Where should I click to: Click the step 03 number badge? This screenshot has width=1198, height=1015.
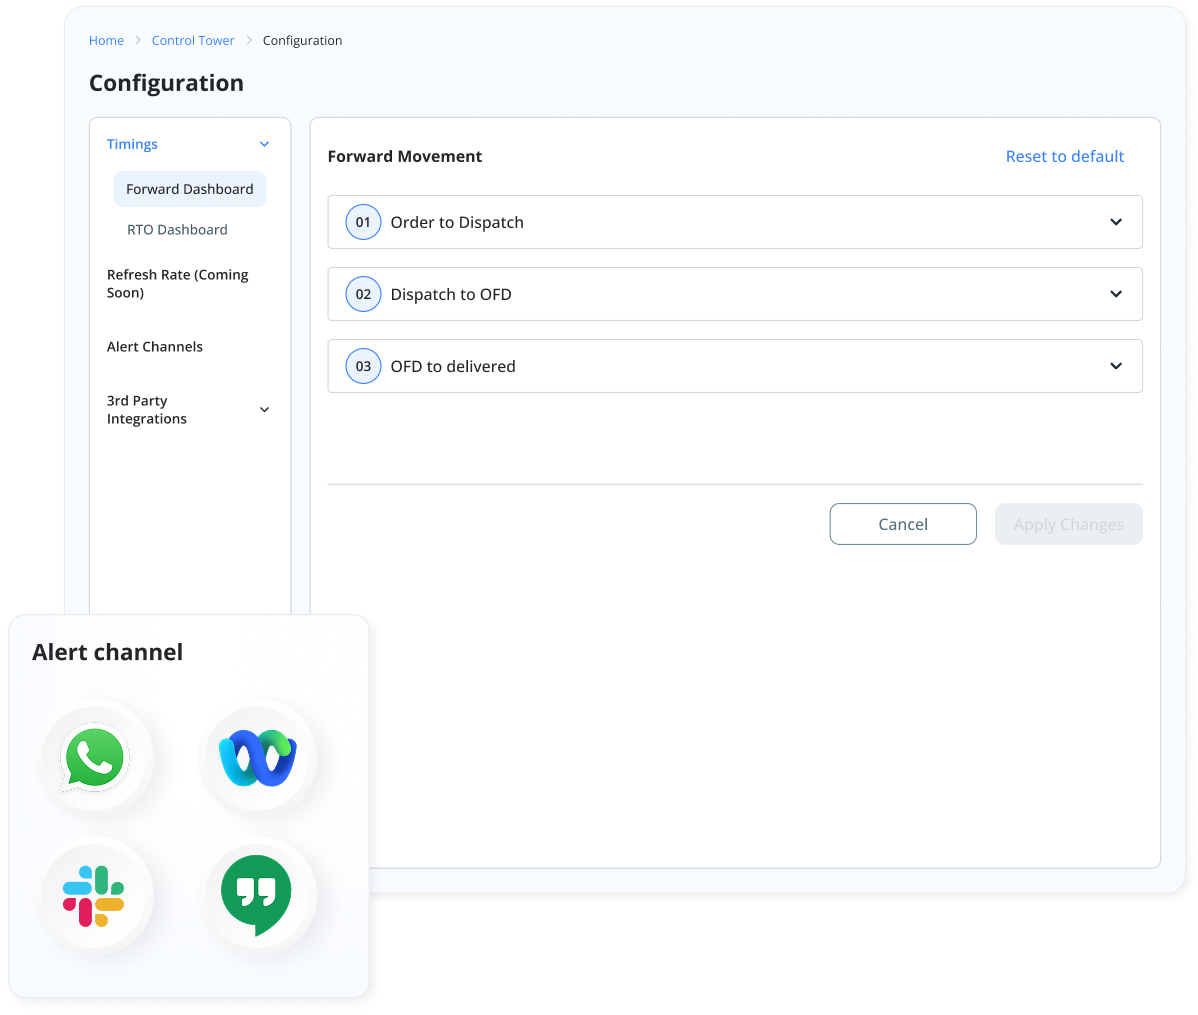(x=363, y=366)
